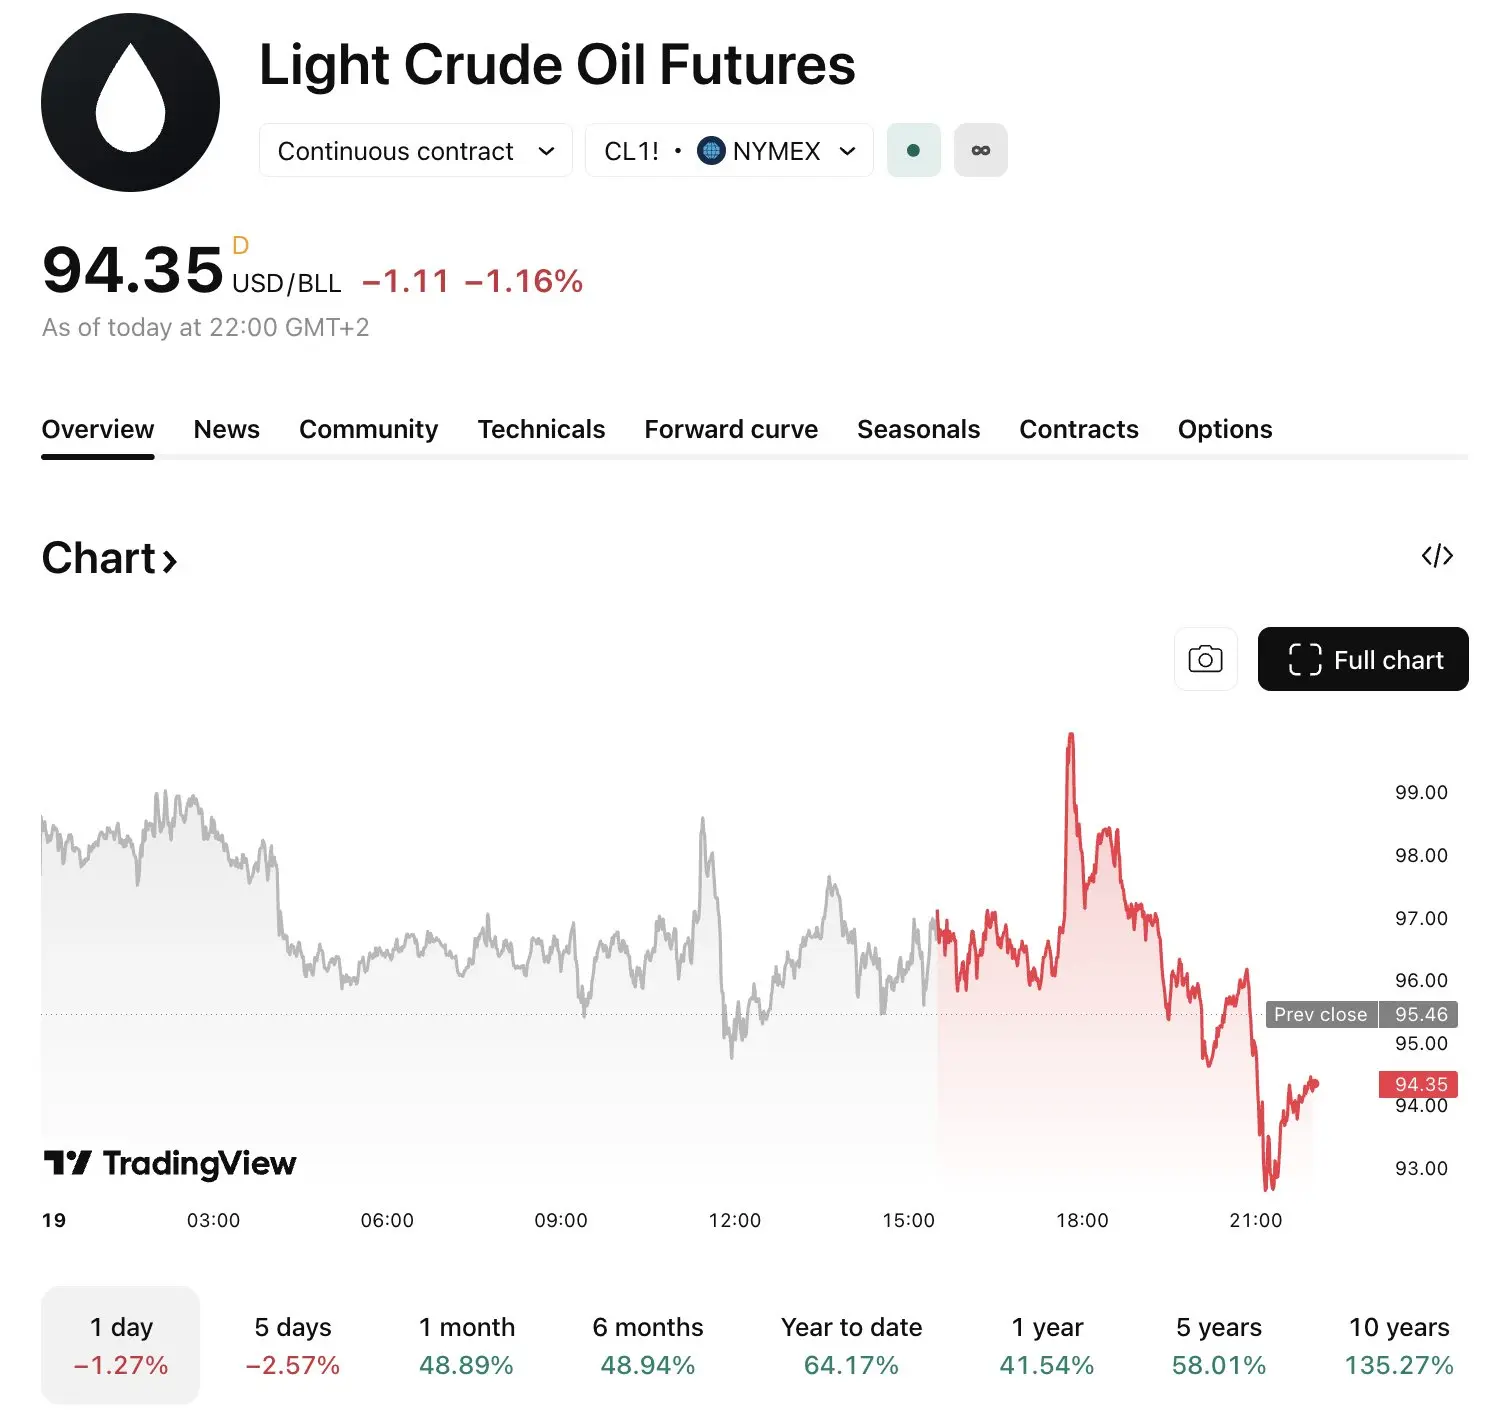
Task: Open the Full chart button
Action: coord(1362,659)
